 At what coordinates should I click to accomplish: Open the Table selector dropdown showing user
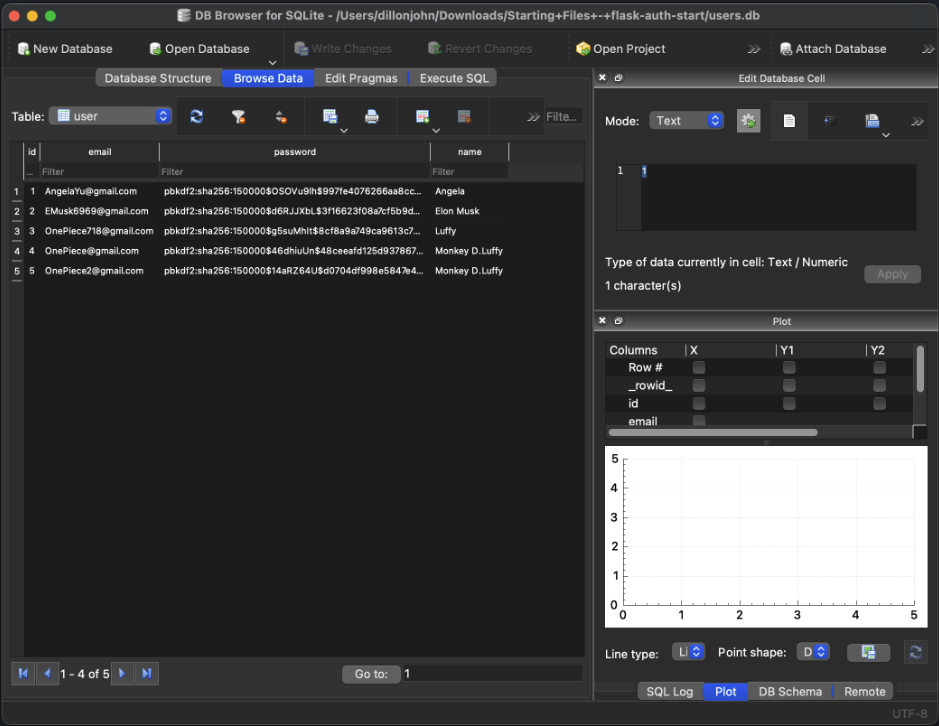pyautogui.click(x=110, y=116)
